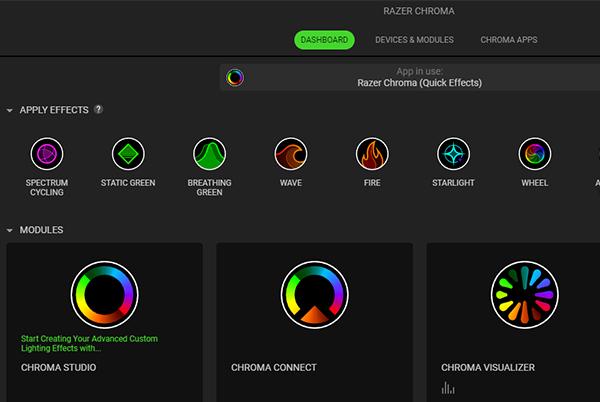Click the Start Creating Advanced Custom Lighting link
The height and width of the screenshot is (402, 600).
(89, 343)
